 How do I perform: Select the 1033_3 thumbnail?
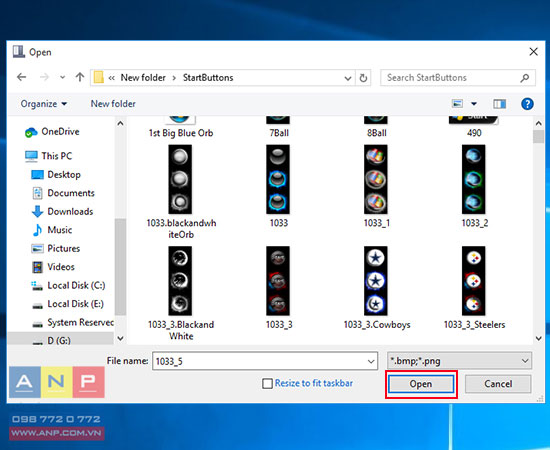(278, 281)
